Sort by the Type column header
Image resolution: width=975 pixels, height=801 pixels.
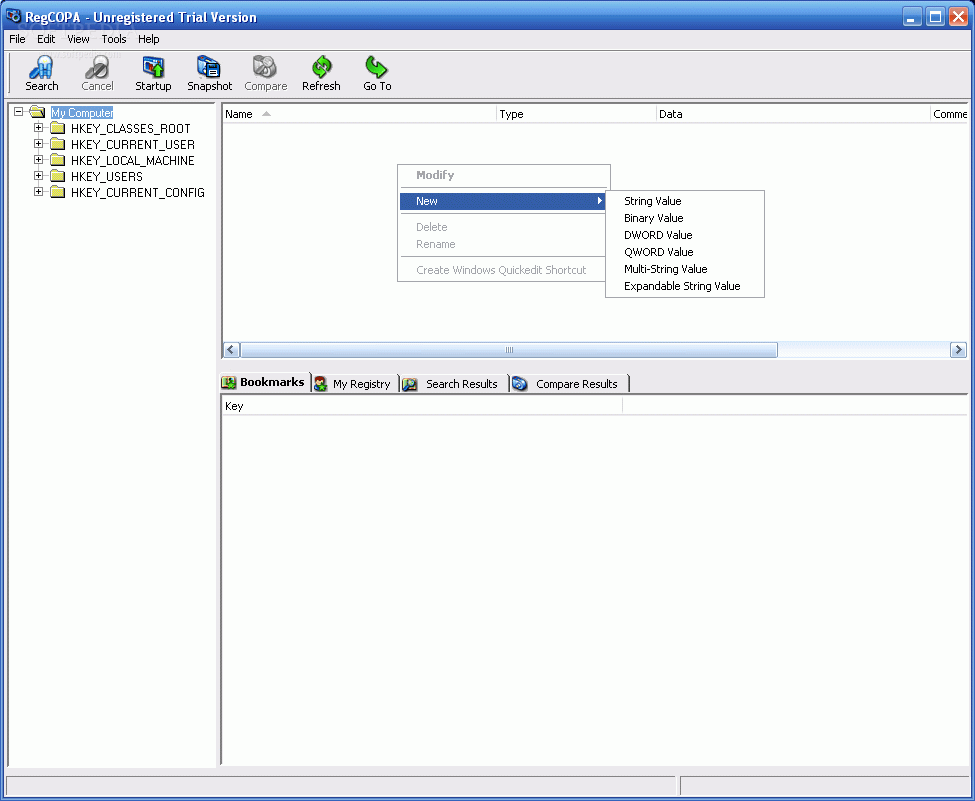coord(576,114)
